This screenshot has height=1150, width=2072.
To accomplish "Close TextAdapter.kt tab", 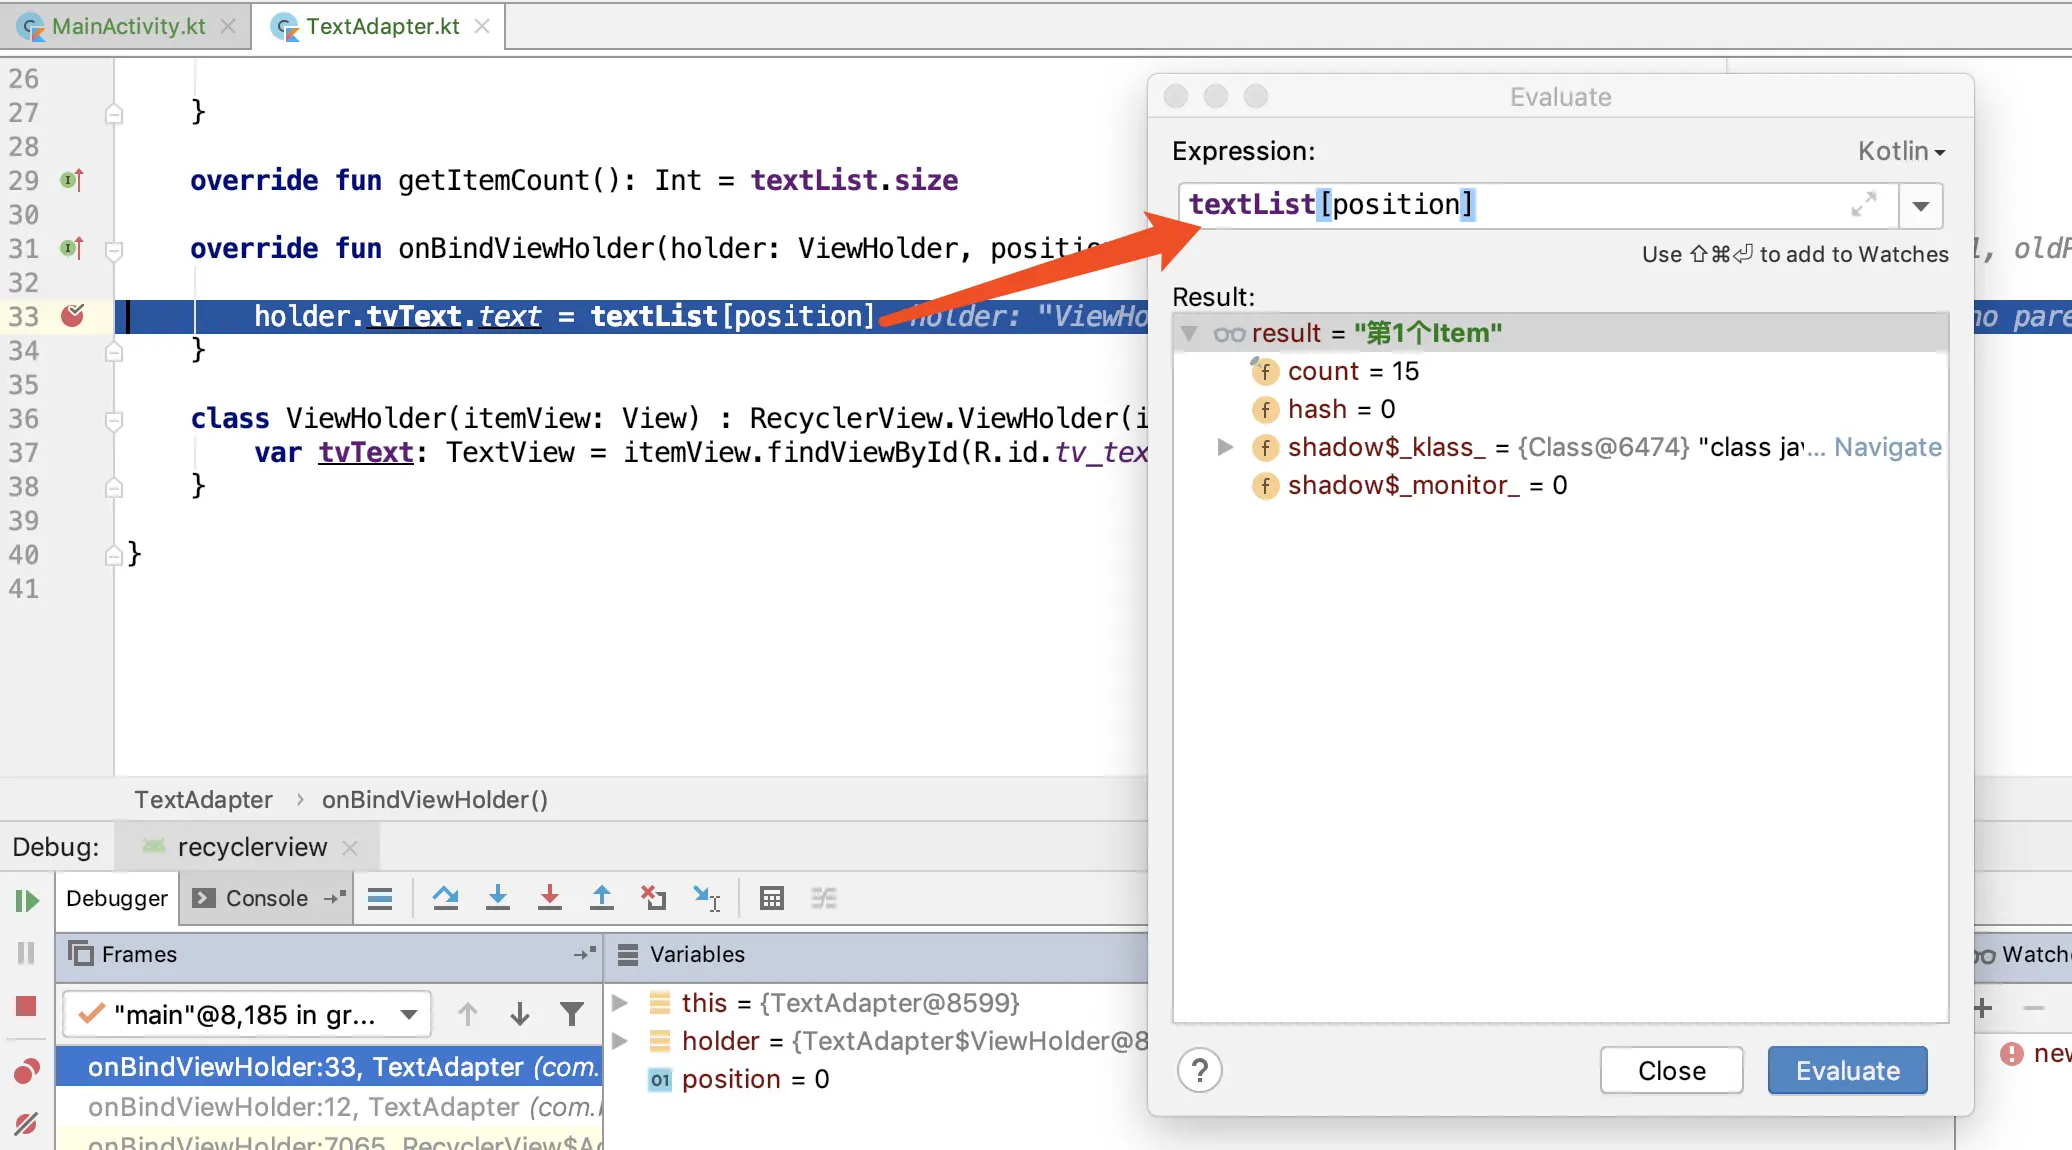I will [x=482, y=26].
